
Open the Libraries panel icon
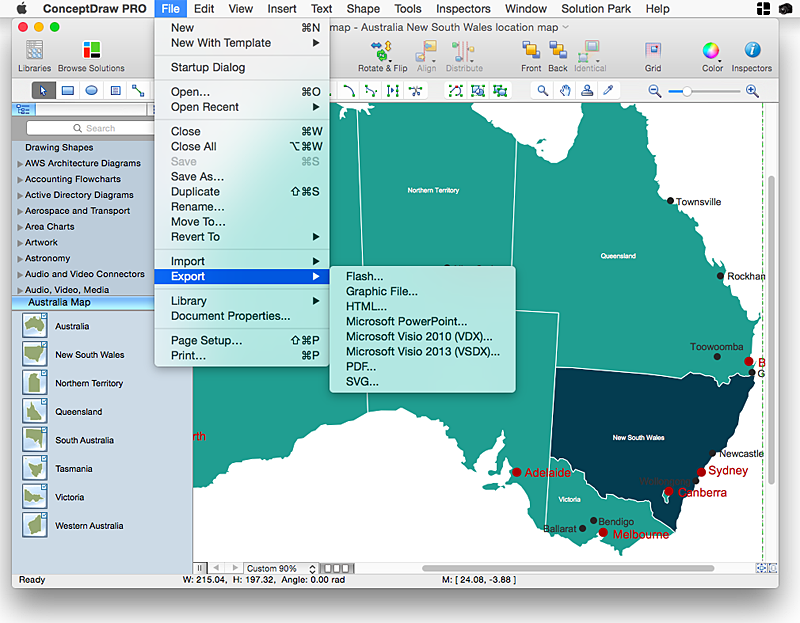[34, 52]
